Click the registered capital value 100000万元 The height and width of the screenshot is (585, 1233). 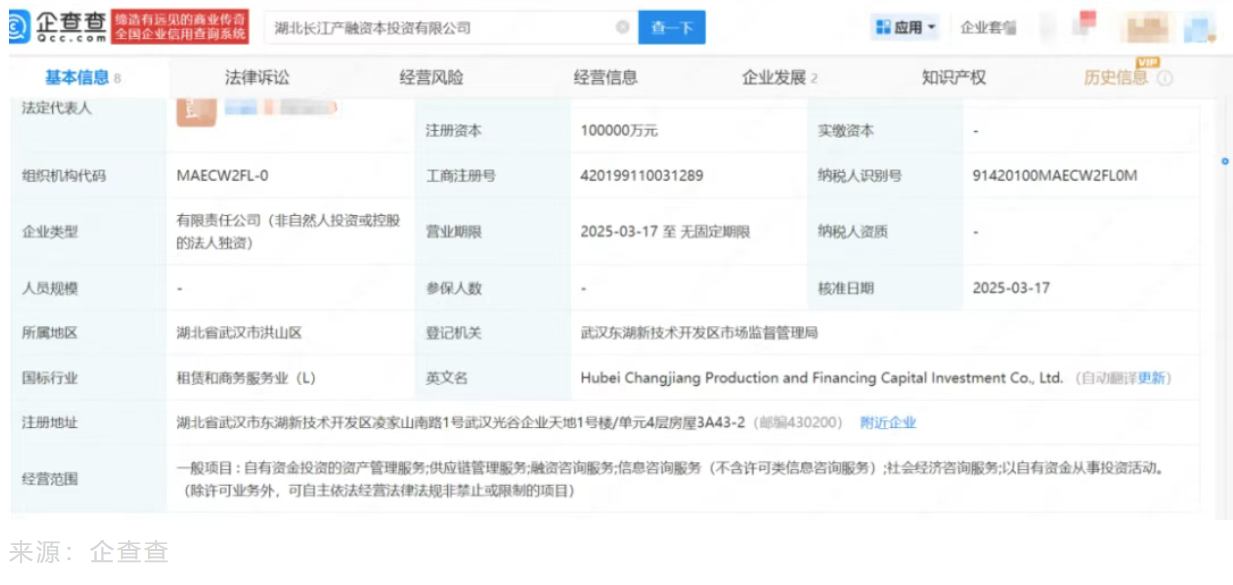619,131
